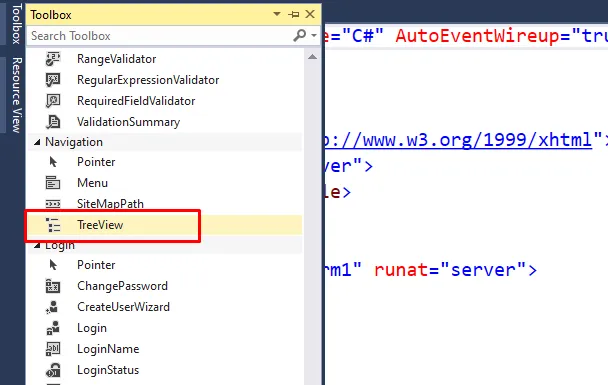Open the Resource View side tab
Image resolution: width=608 pixels, height=385 pixels.
[16, 95]
